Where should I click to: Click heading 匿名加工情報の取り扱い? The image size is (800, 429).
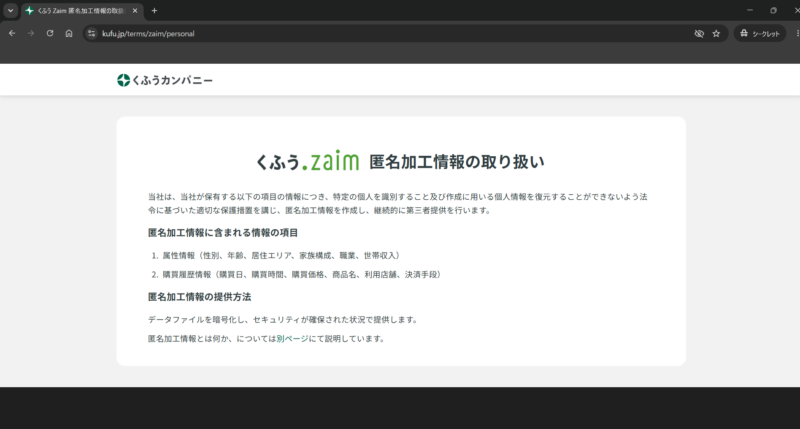tap(457, 162)
